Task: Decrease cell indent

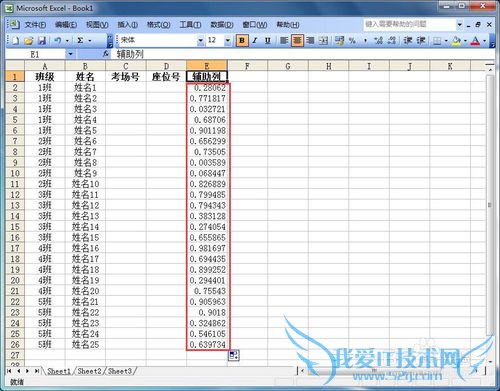Action: point(408,41)
